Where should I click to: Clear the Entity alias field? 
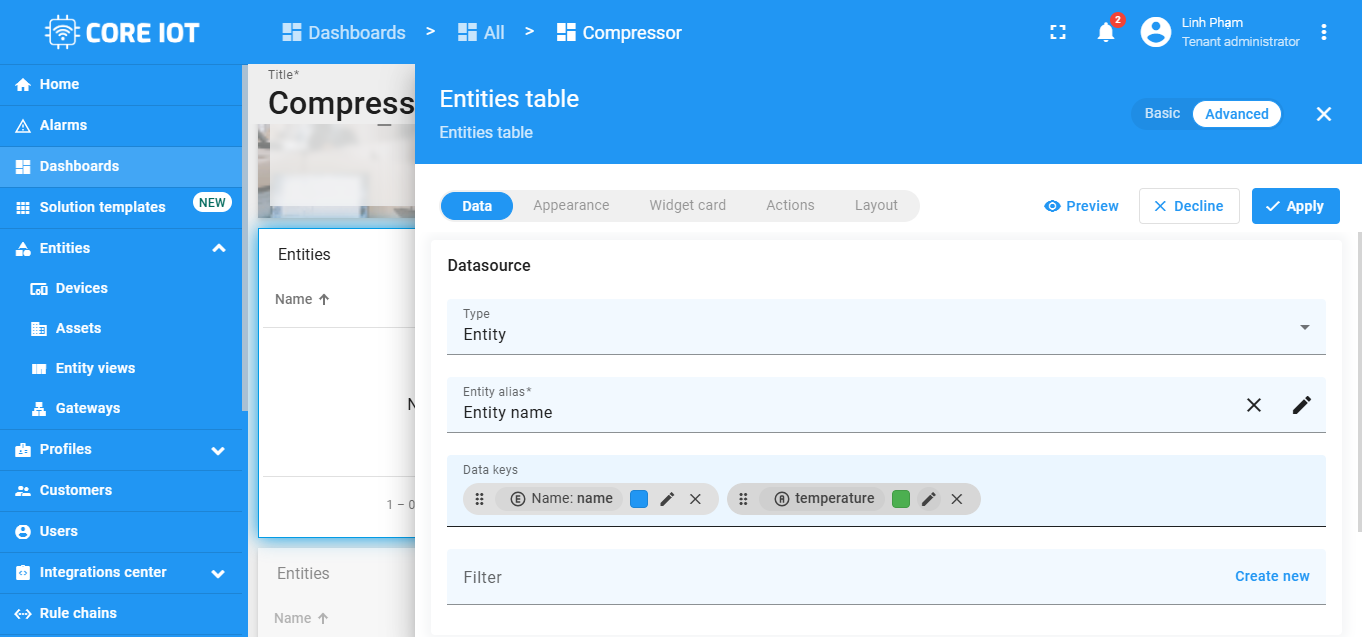click(x=1254, y=405)
